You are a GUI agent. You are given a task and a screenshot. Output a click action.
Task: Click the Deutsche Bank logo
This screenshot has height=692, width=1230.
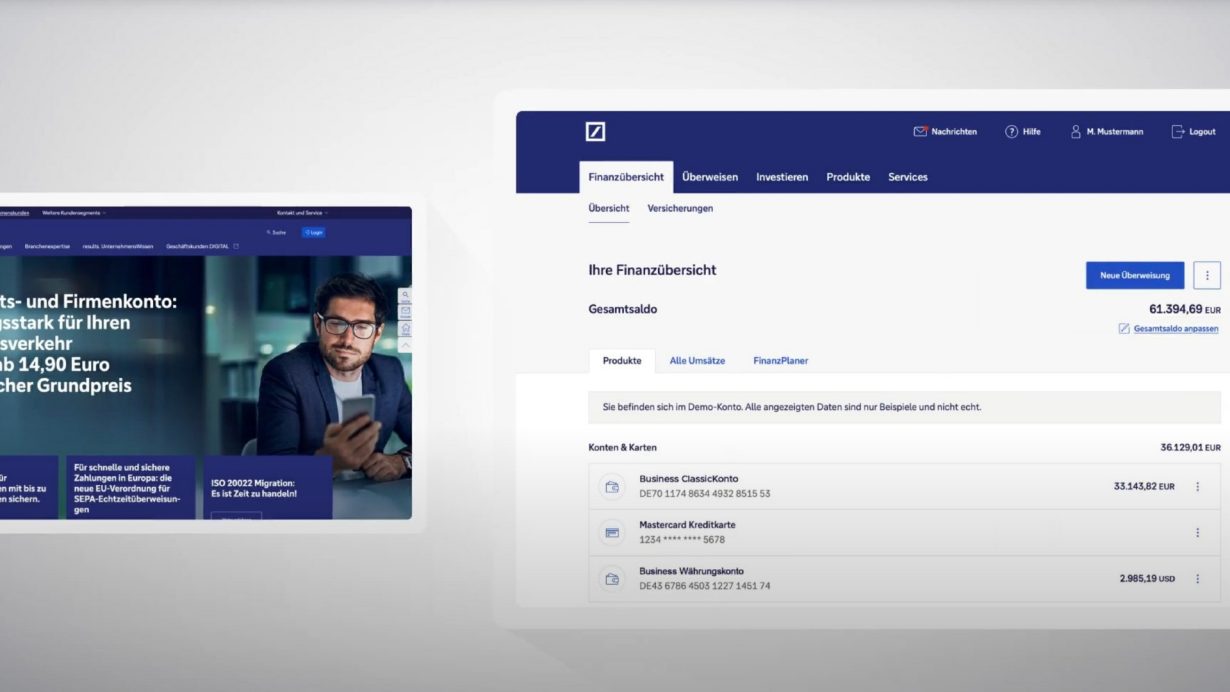click(x=595, y=132)
